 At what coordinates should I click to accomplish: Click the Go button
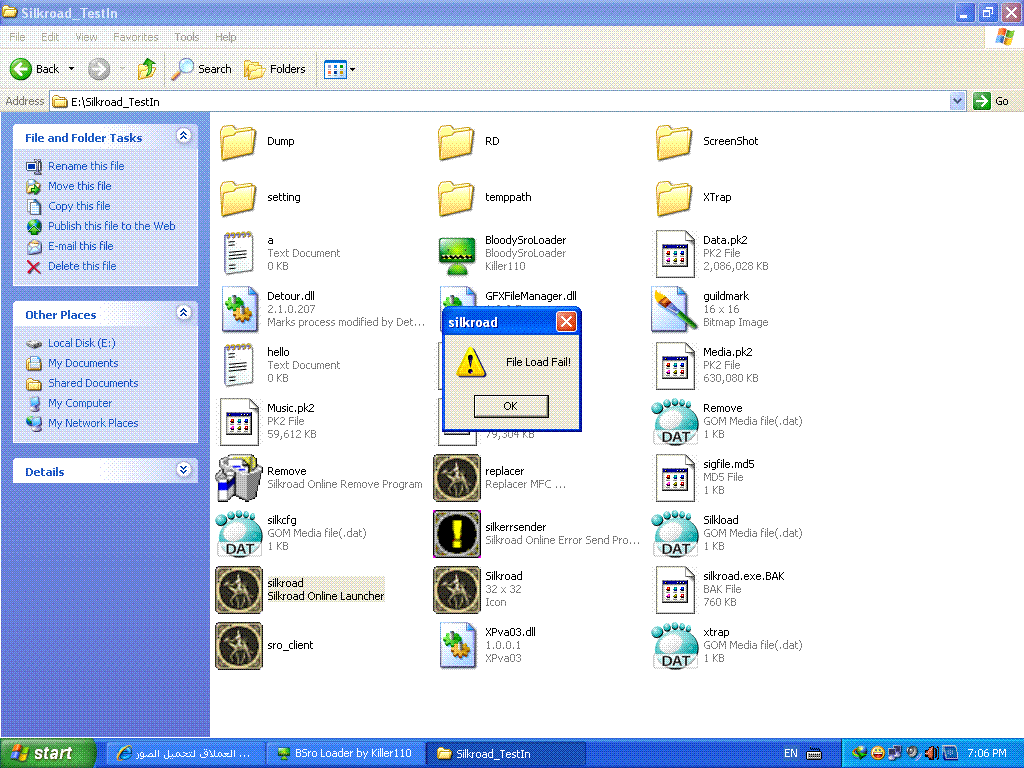coord(991,101)
